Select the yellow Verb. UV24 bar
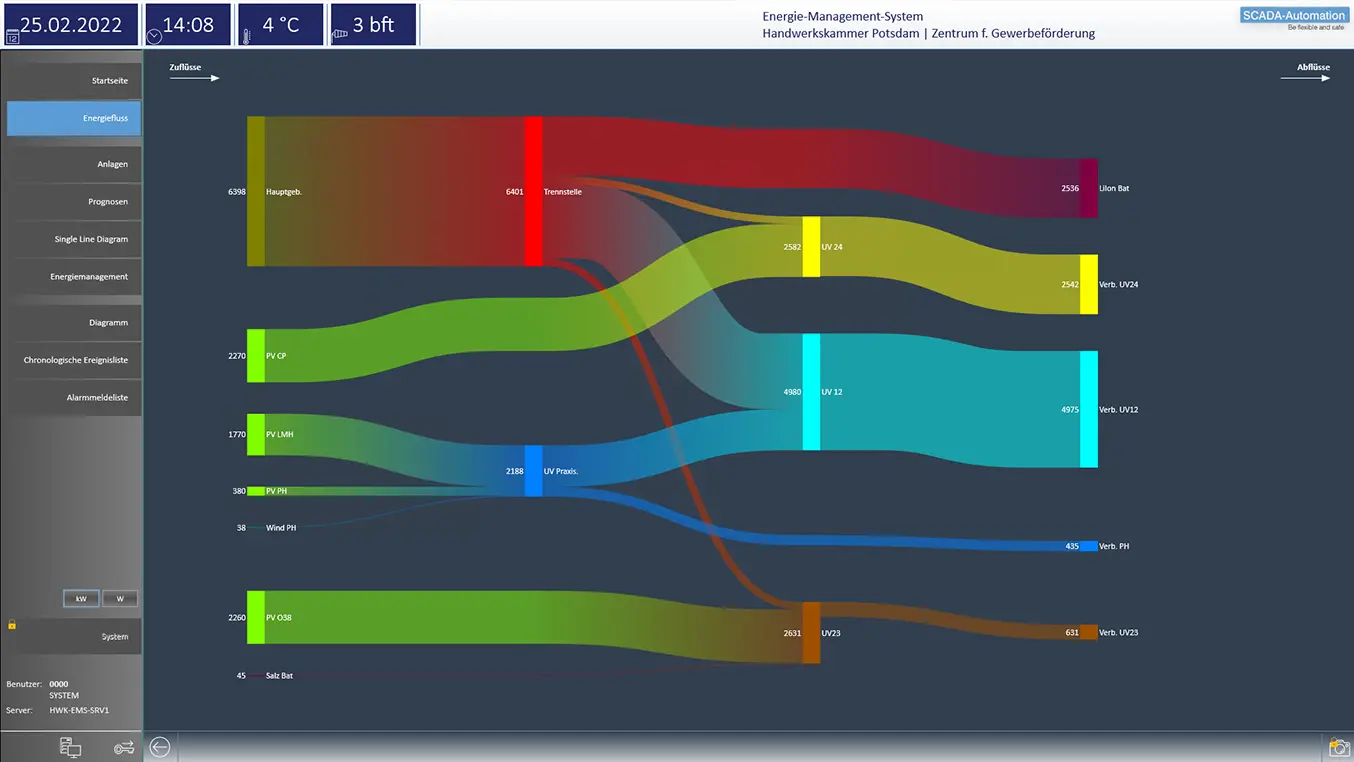 1089,284
